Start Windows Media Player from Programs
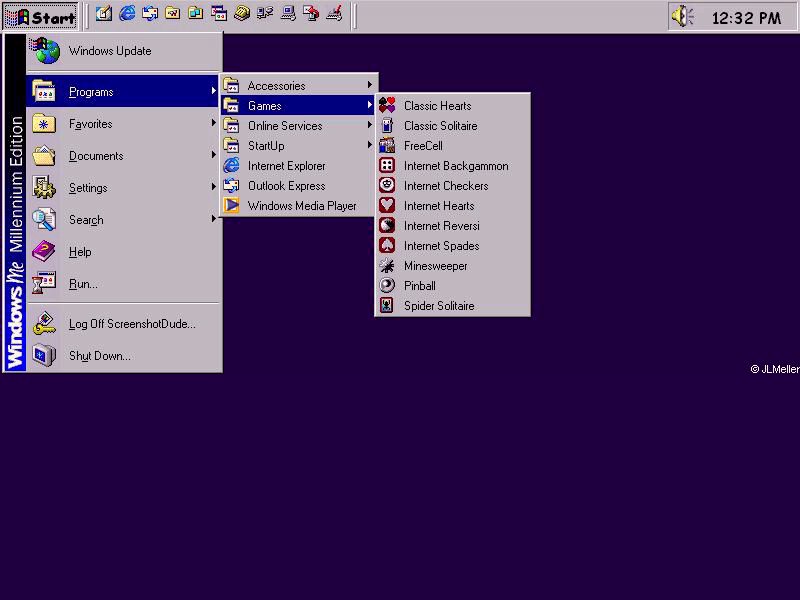 pyautogui.click(x=299, y=206)
